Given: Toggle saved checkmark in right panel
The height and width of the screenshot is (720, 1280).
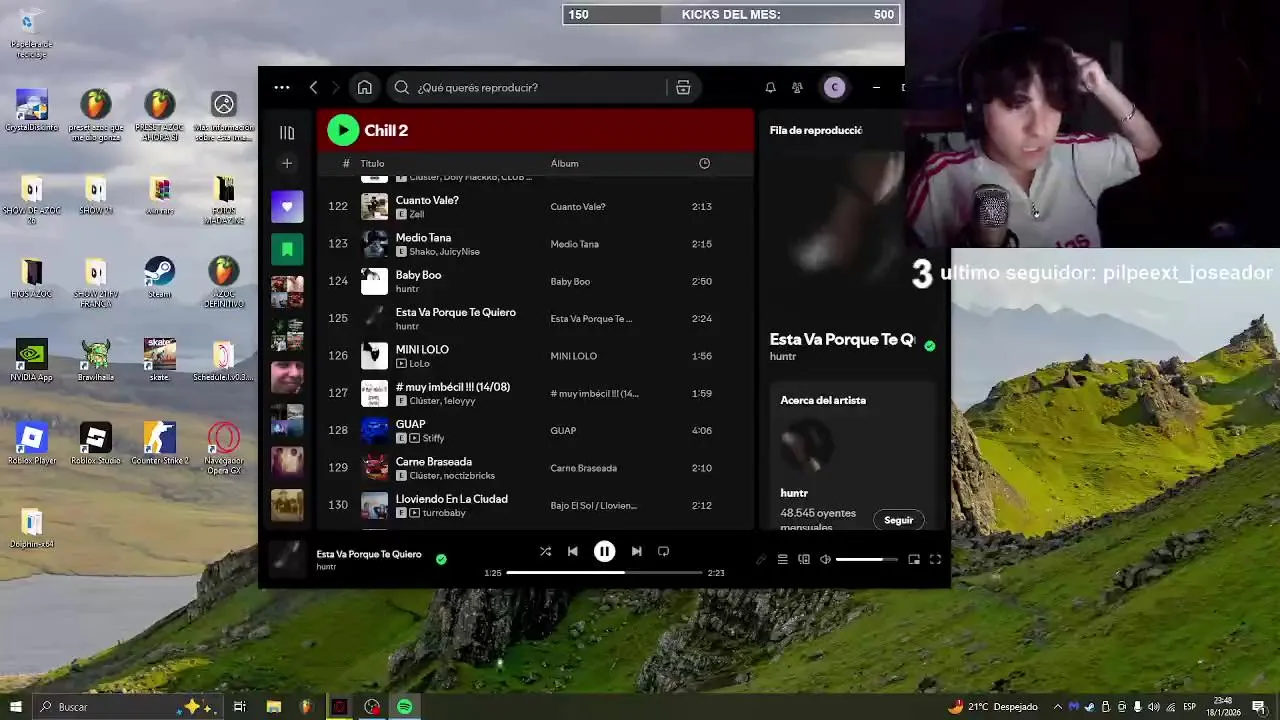Looking at the screenshot, I should pos(930,346).
